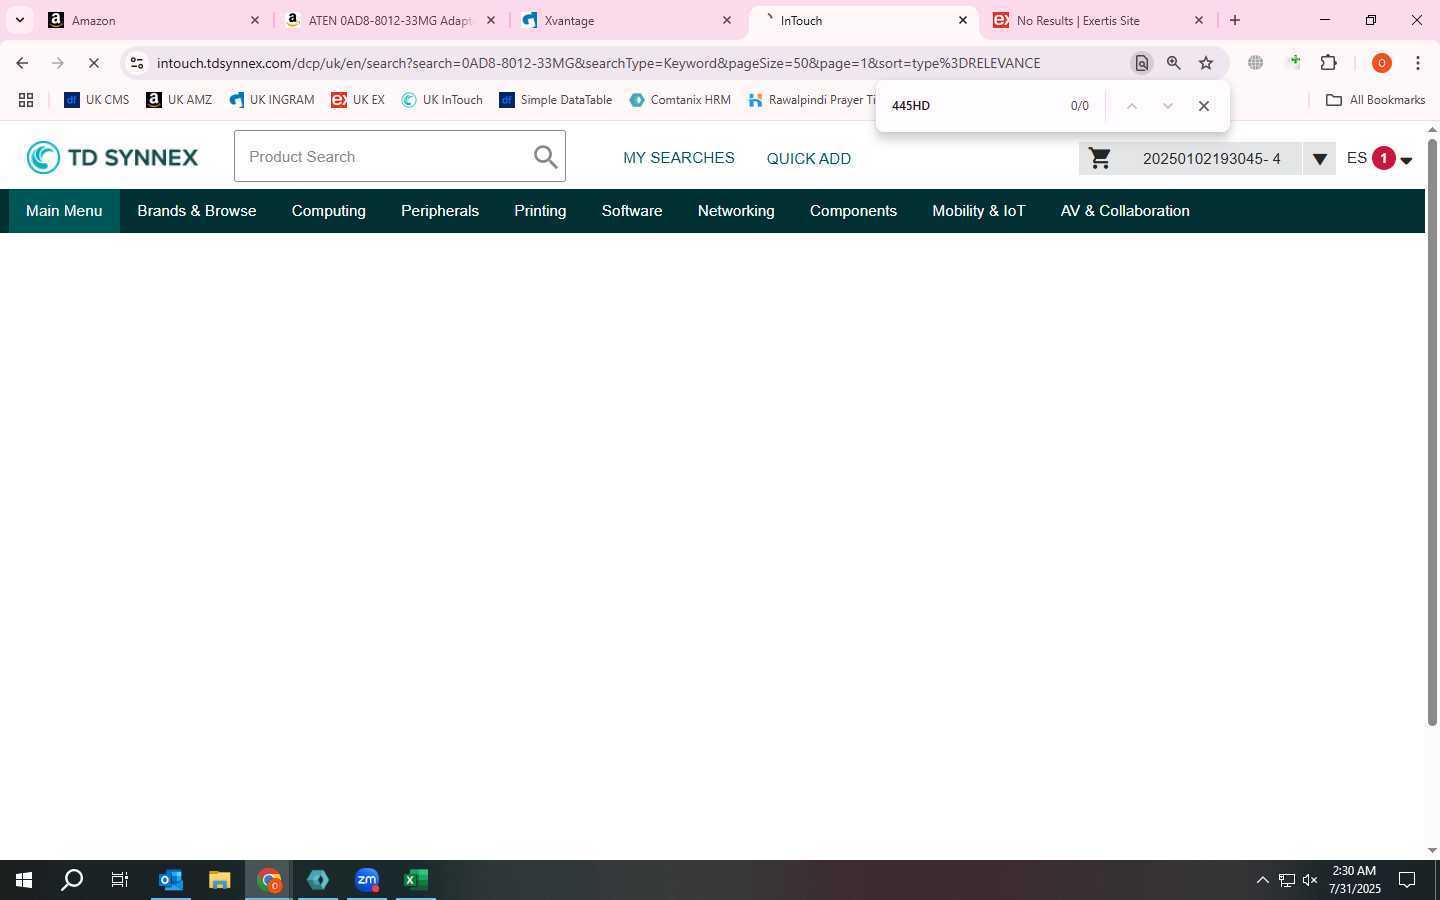Image resolution: width=1440 pixels, height=900 pixels.
Task: Open the Main Menu tab
Action: point(64,211)
